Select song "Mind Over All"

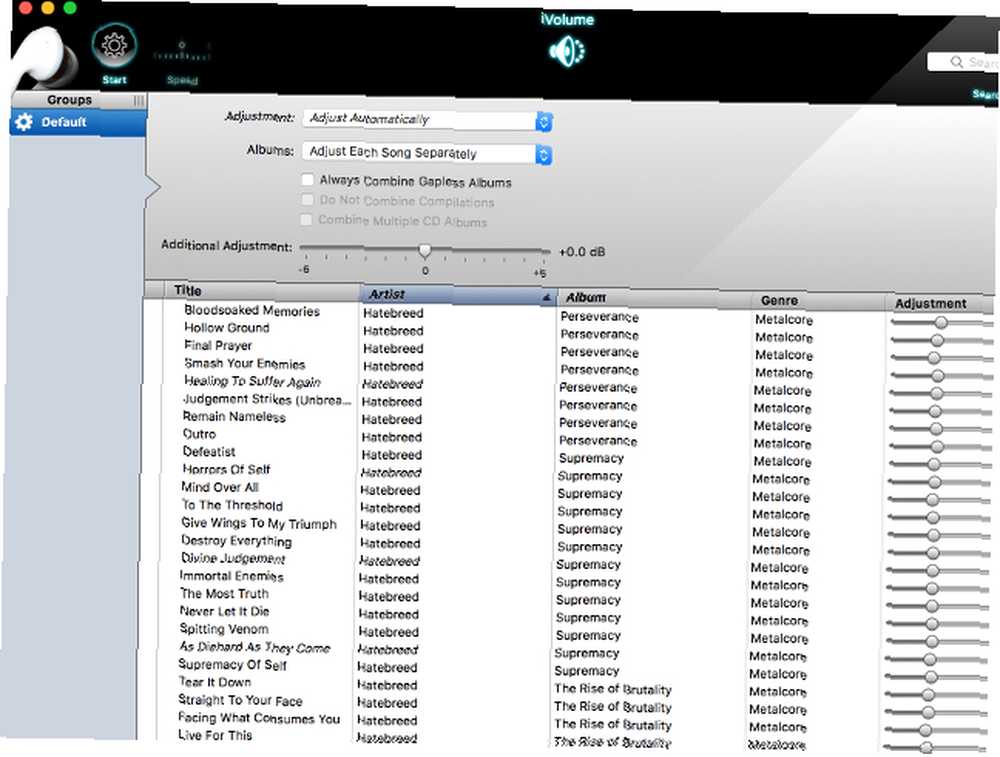tap(220, 487)
